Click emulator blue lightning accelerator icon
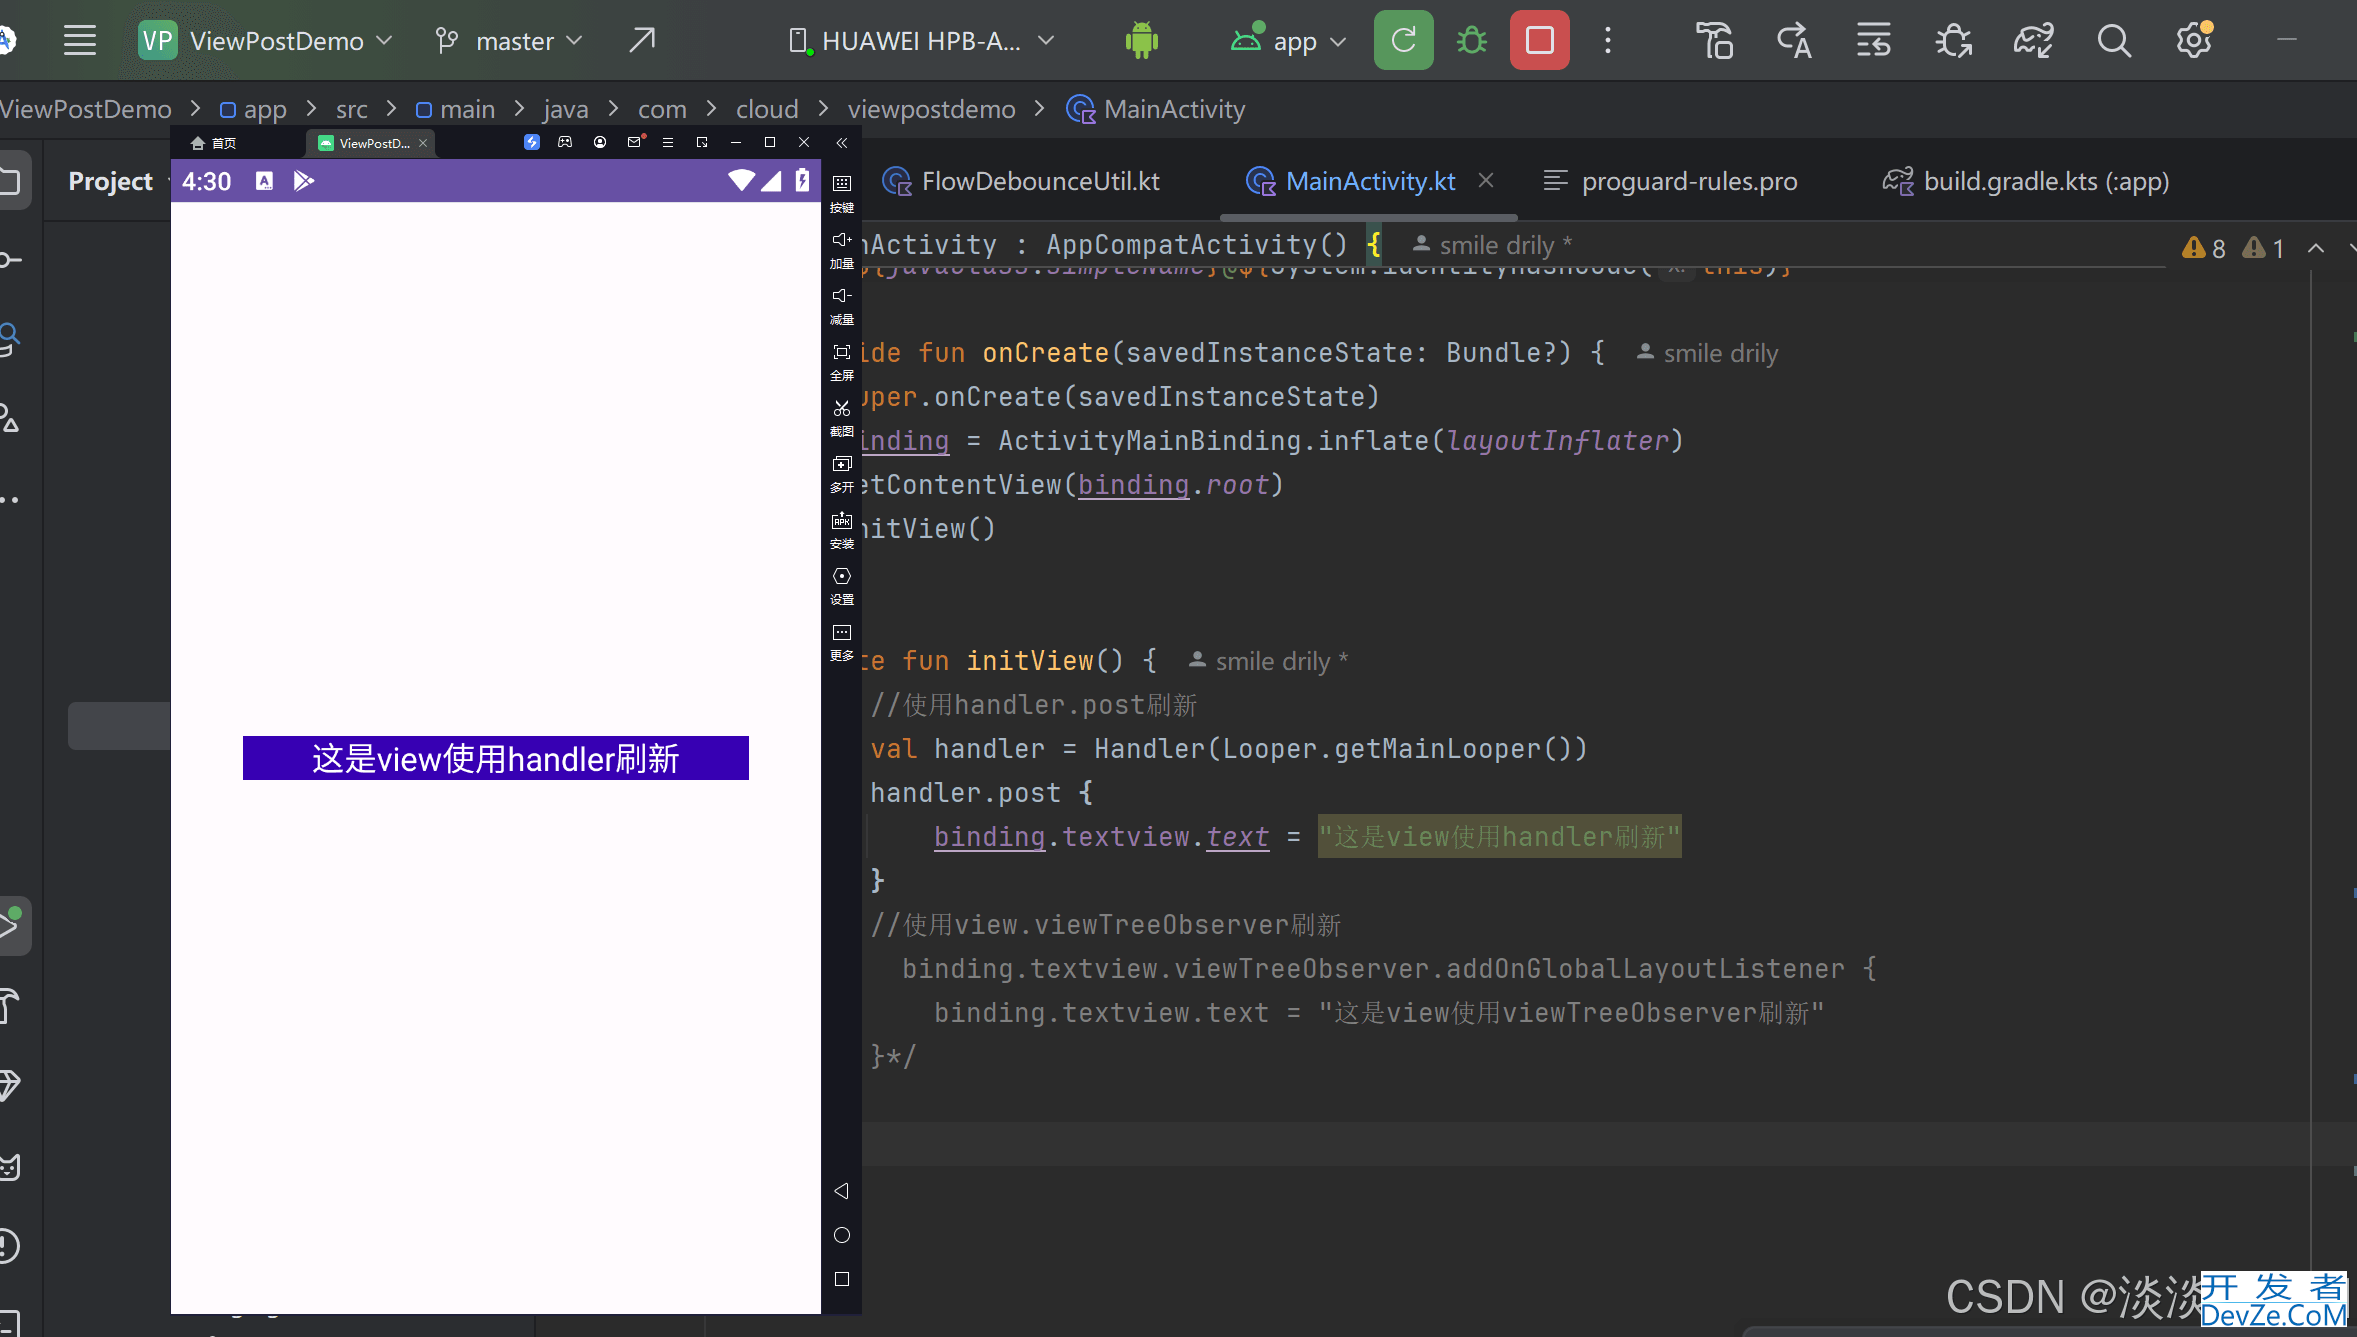The height and width of the screenshot is (1337, 2357). click(531, 142)
